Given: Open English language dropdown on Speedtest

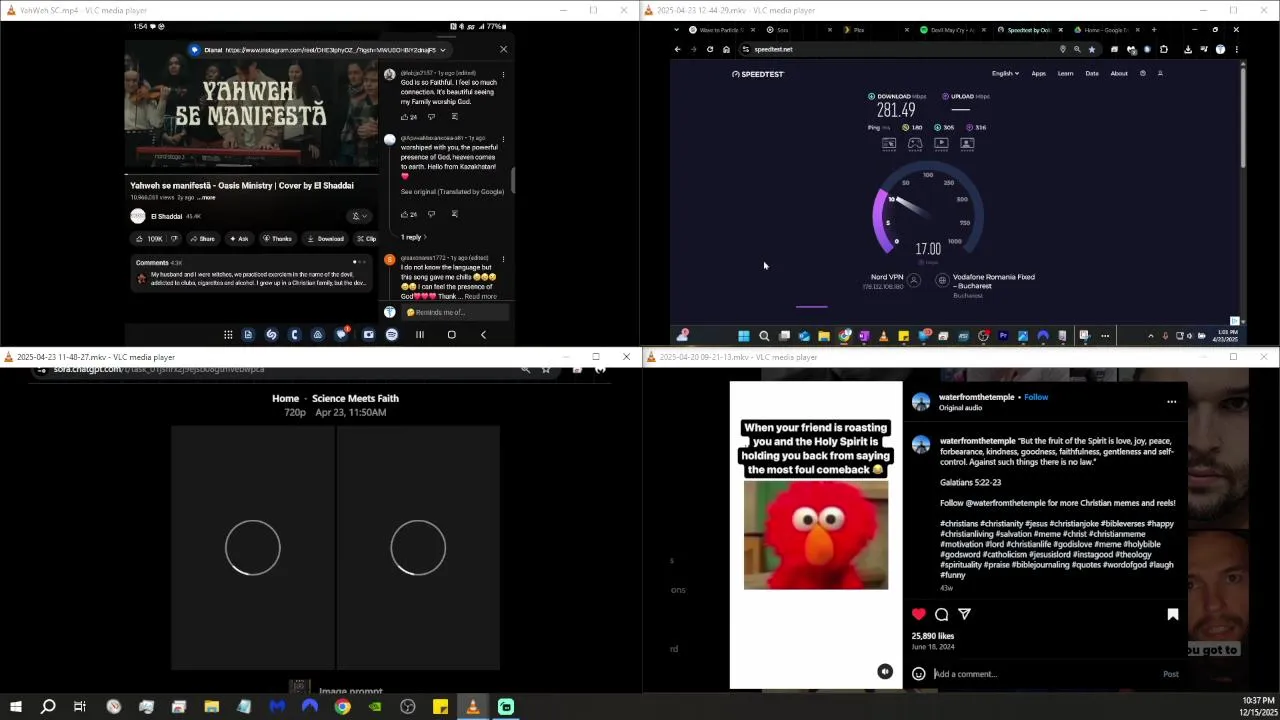Looking at the screenshot, I should tap(1005, 73).
